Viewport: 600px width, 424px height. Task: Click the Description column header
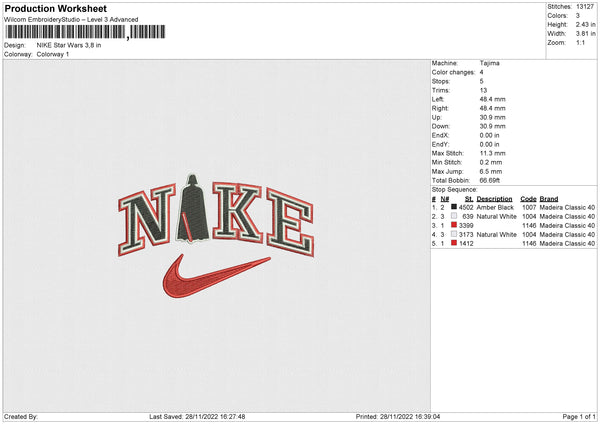click(494, 199)
